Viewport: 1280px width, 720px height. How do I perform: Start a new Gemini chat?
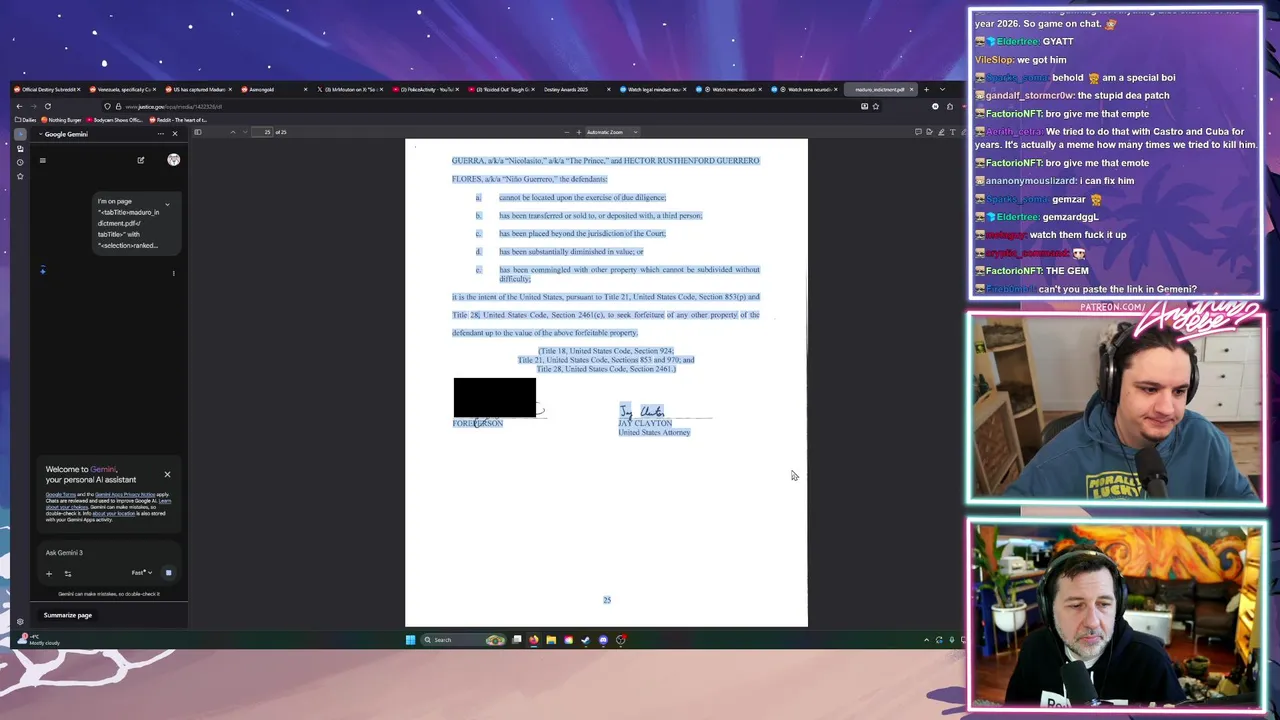pos(141,160)
